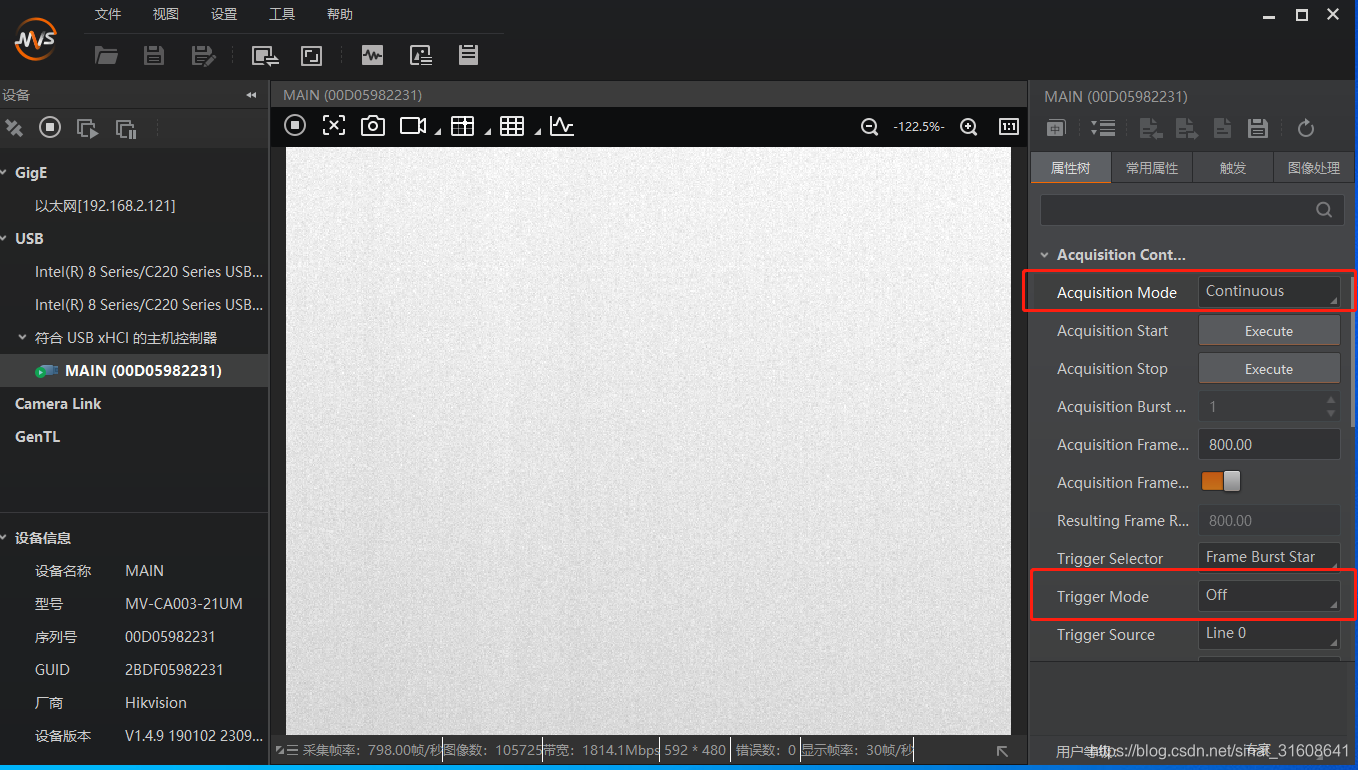The height and width of the screenshot is (770, 1358).
Task: Open the window switch tool icon
Action: (265, 56)
